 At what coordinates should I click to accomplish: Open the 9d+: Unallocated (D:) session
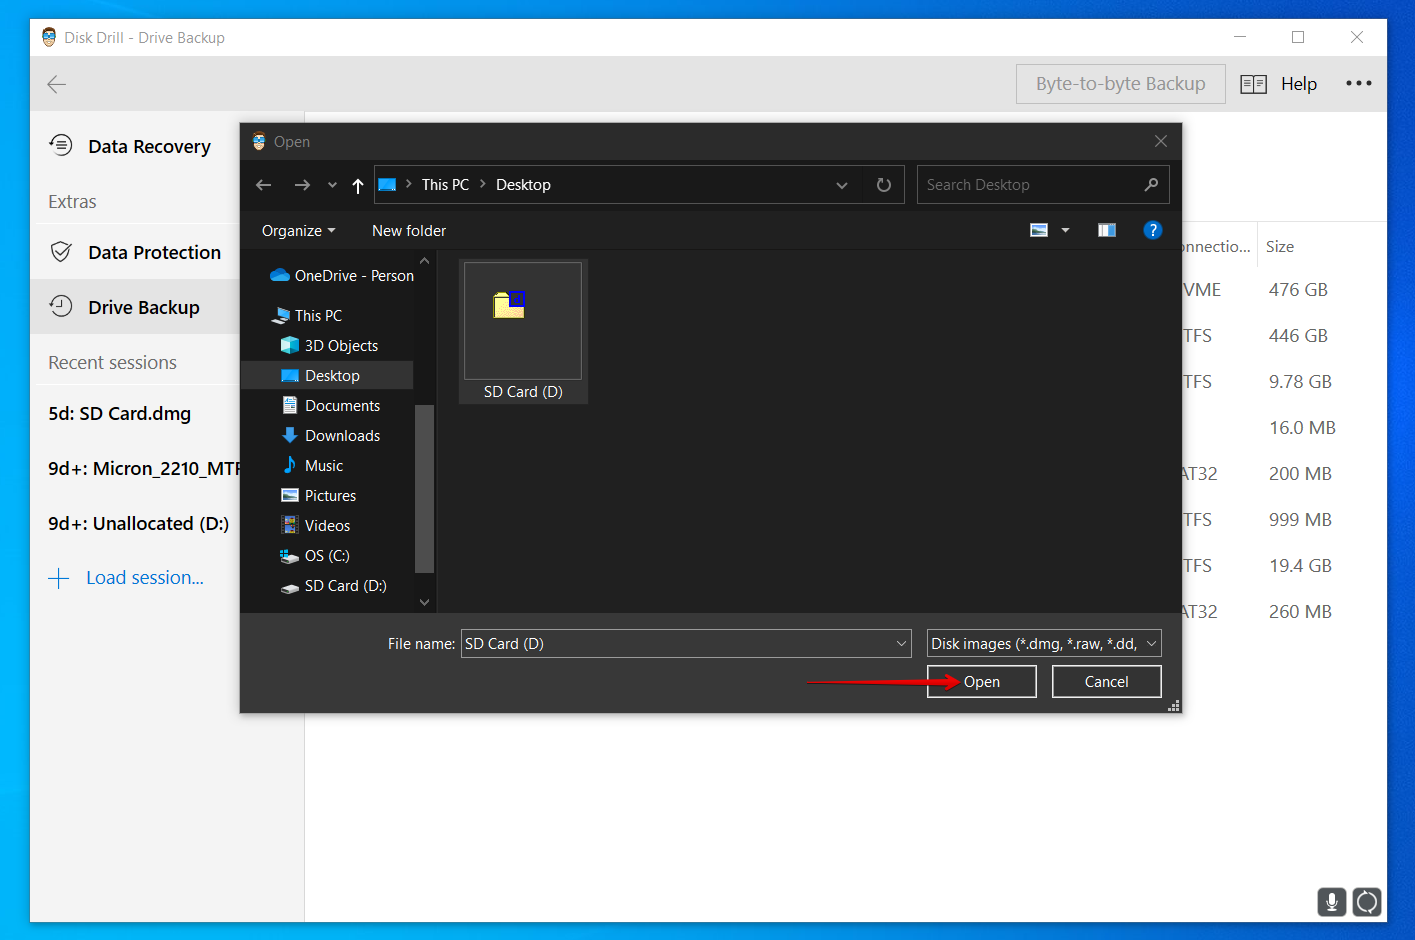click(139, 524)
